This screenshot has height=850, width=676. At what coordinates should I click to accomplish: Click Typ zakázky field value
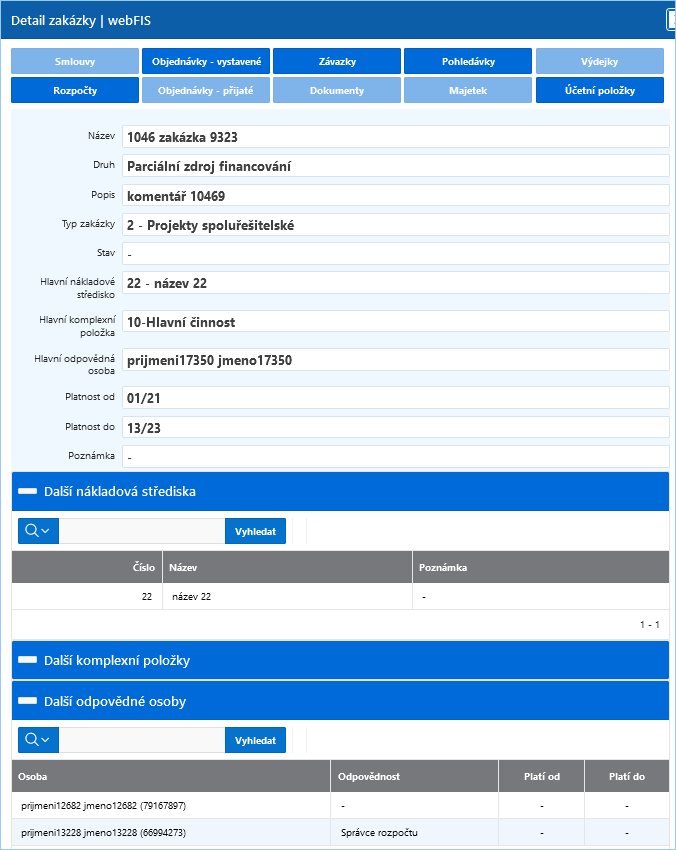point(396,224)
